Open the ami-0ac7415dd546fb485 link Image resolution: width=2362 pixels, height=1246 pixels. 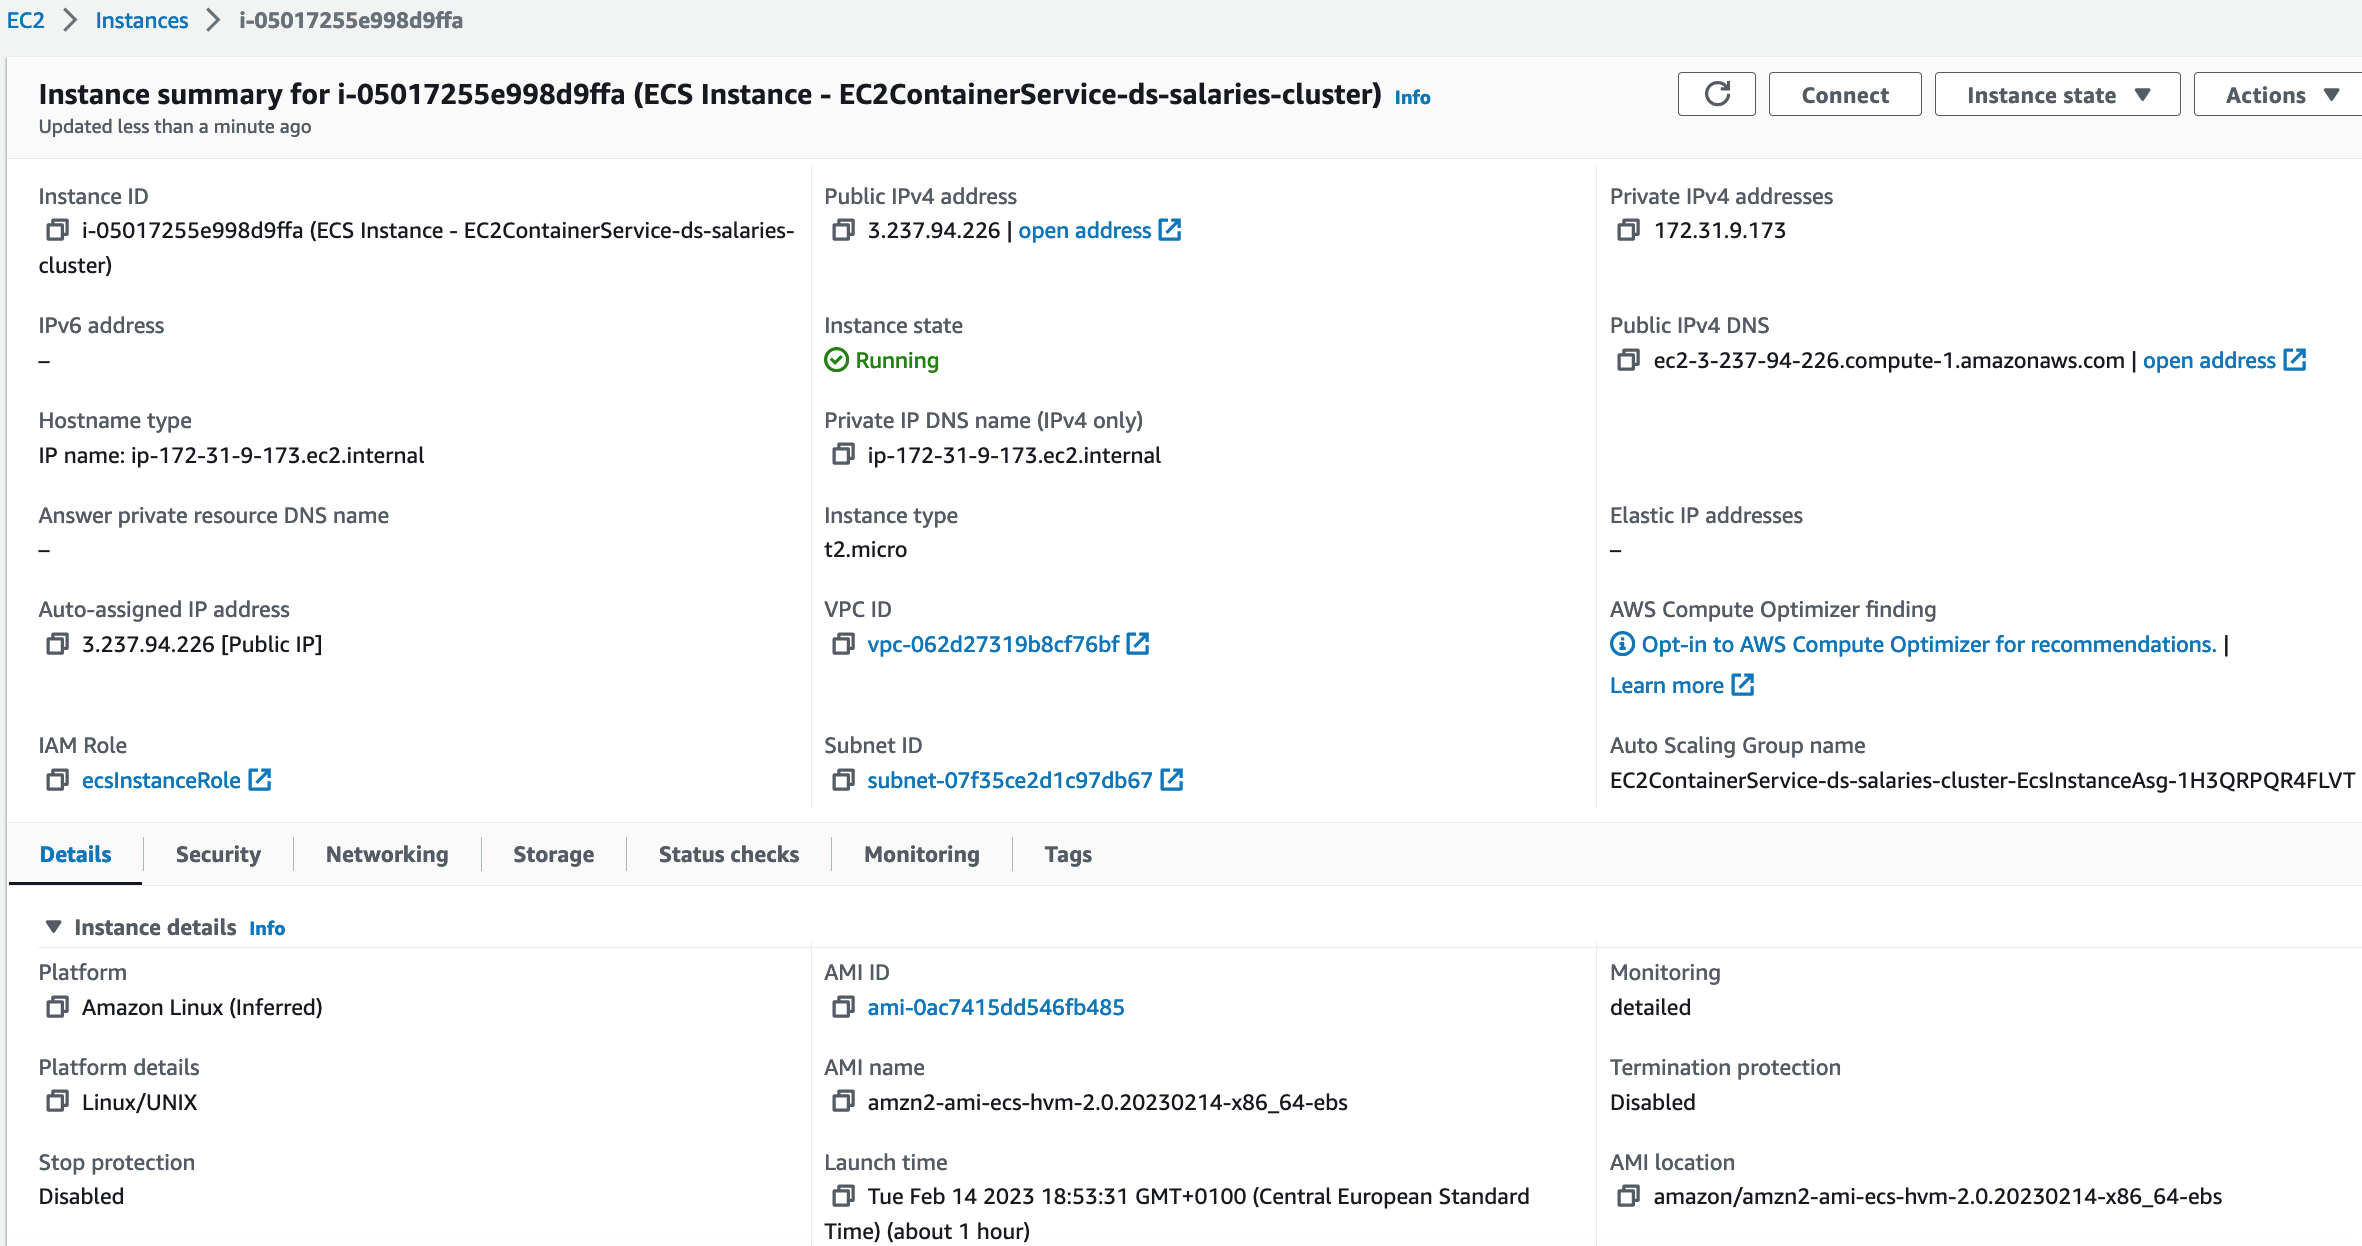click(996, 1007)
